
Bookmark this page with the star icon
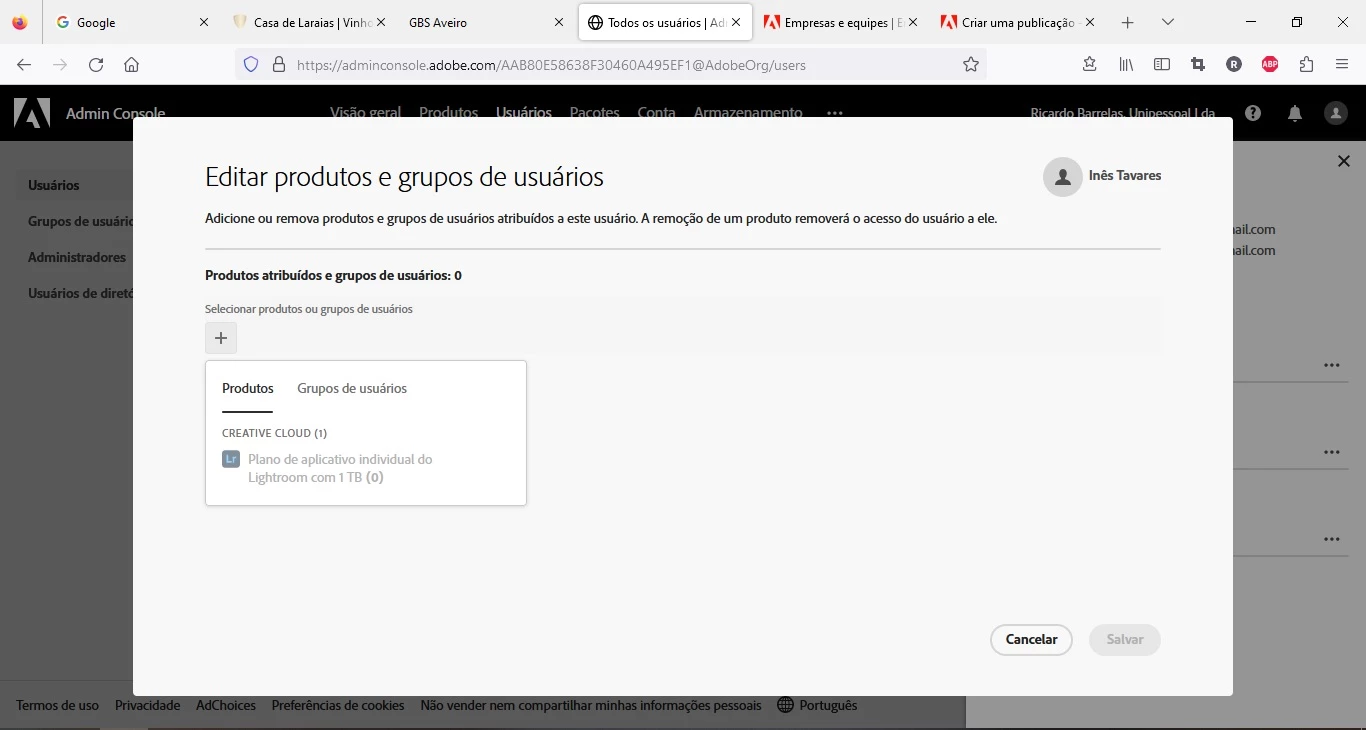[970, 65]
